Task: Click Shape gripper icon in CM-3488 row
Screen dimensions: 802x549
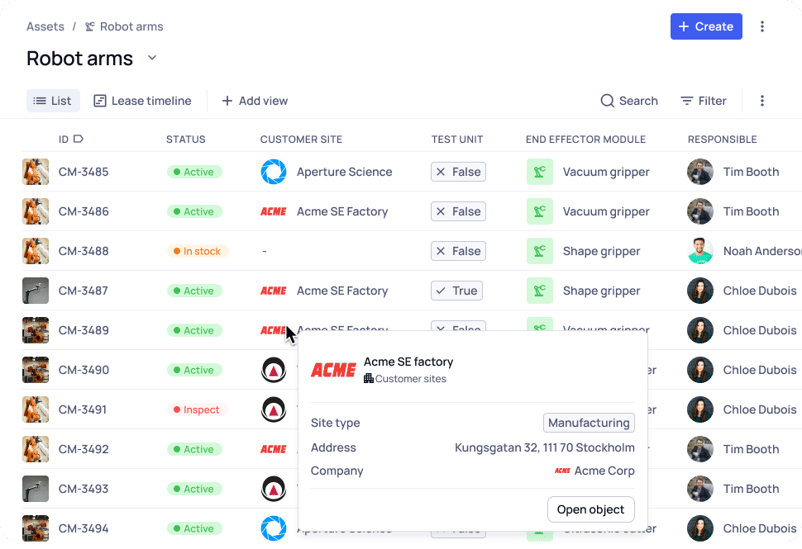Action: (x=540, y=251)
